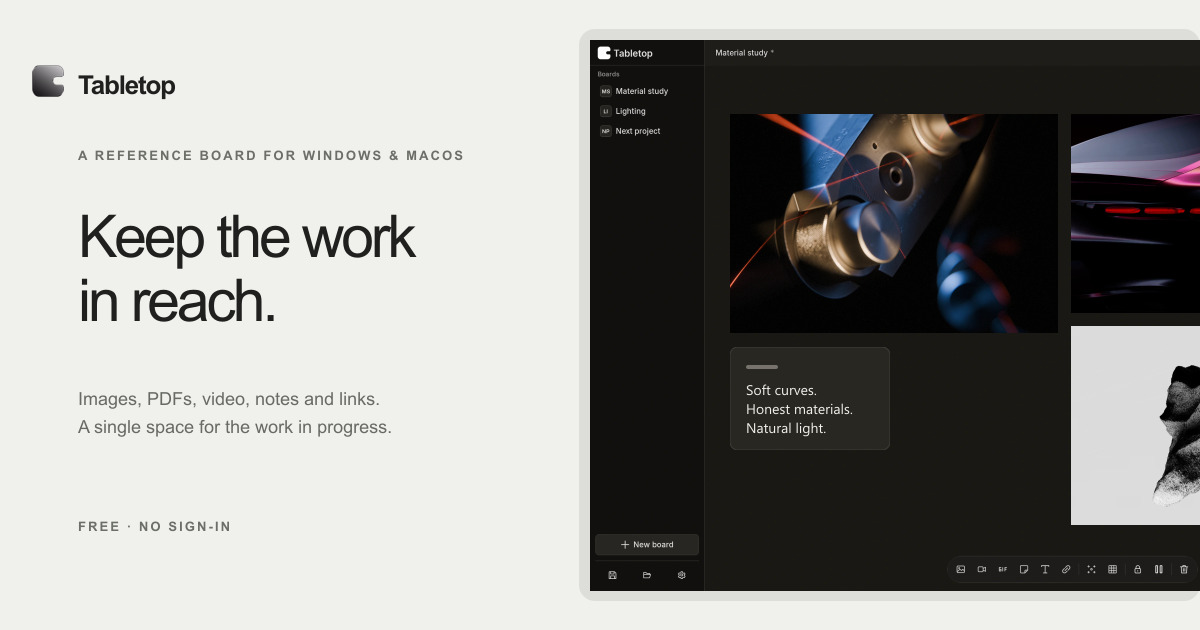Grab the note card's top handle bar
The image size is (1200, 630).
coord(762,367)
